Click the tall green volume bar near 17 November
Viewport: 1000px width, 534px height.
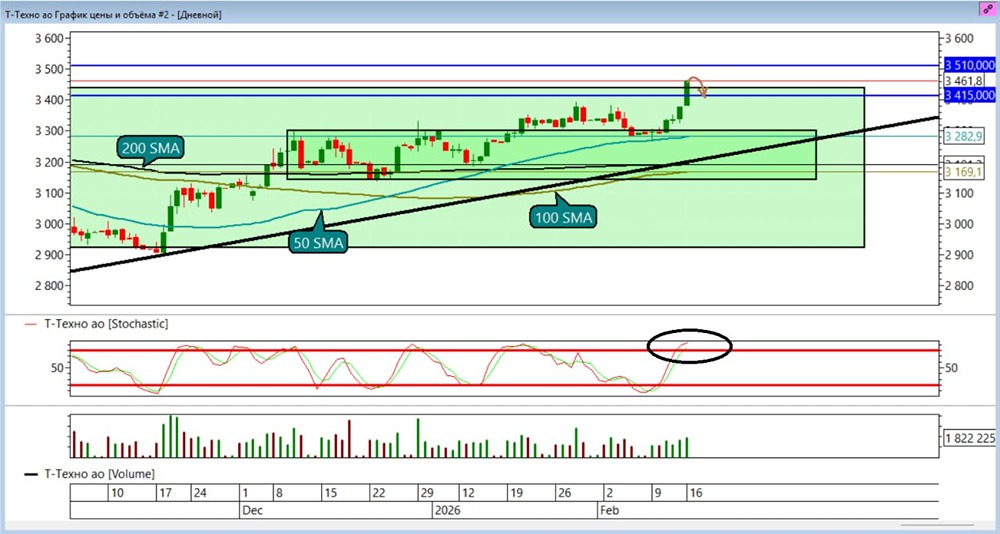click(170, 436)
